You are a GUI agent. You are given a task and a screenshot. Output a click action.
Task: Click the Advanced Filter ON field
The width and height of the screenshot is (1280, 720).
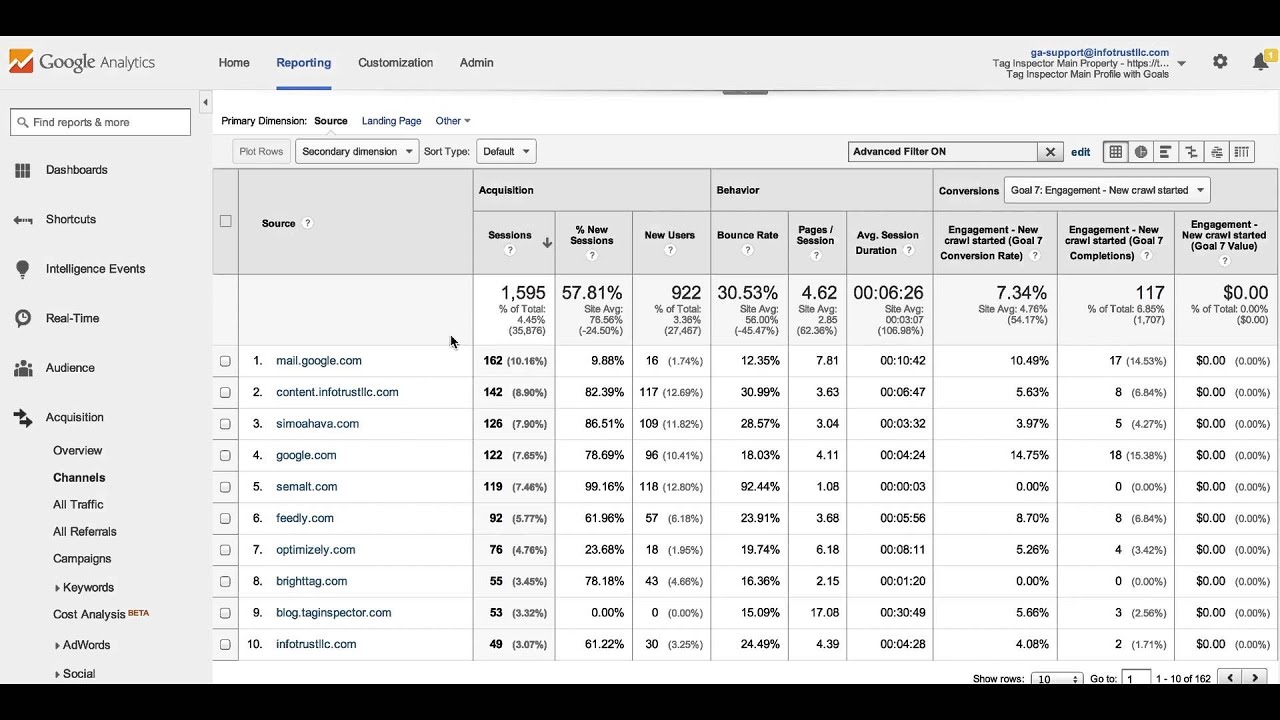(x=943, y=152)
